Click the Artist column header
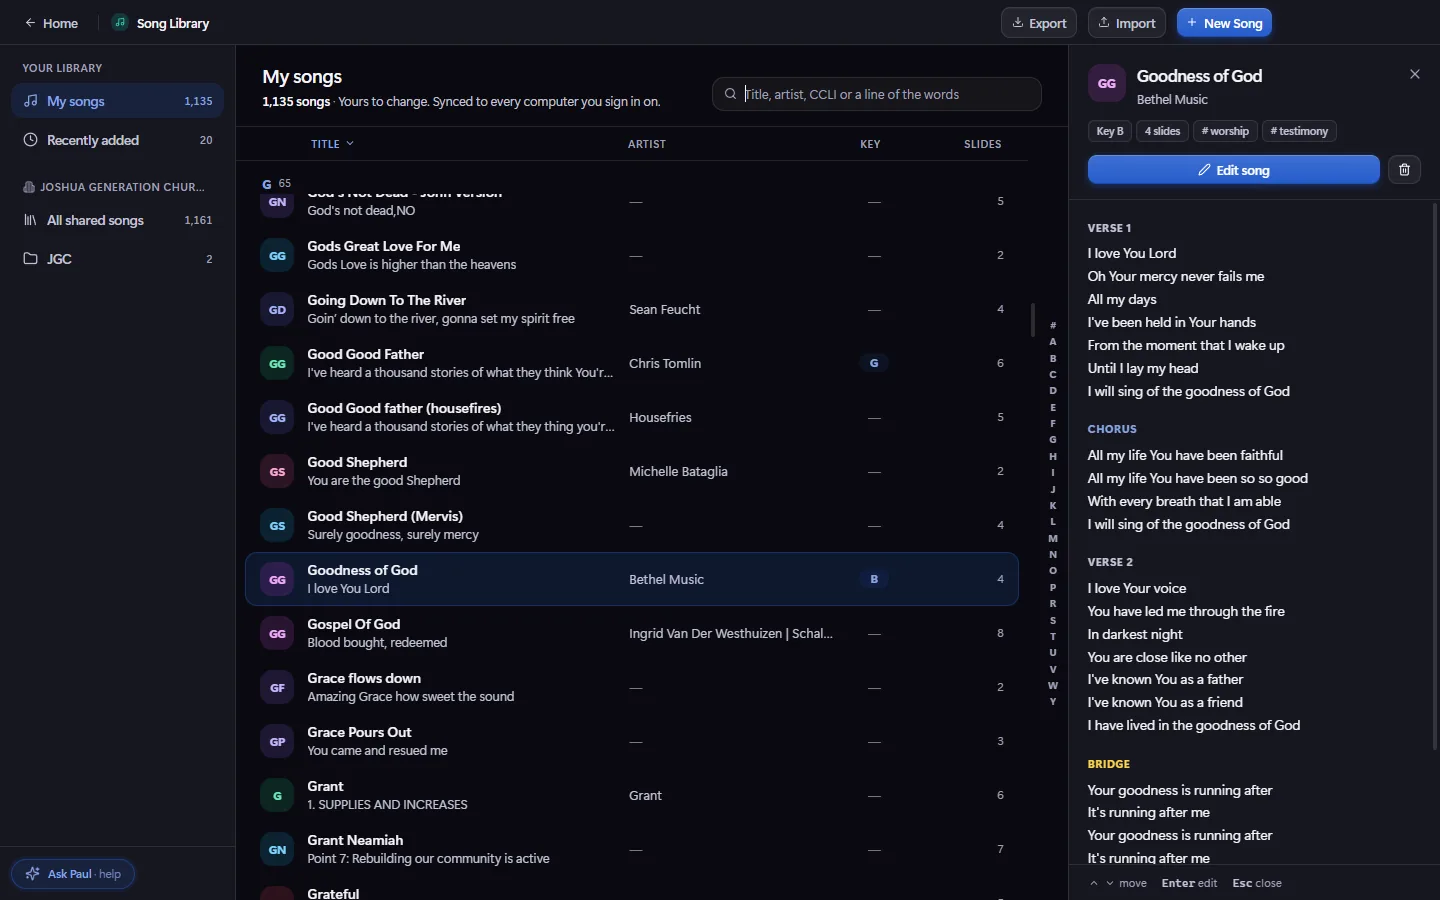Image resolution: width=1440 pixels, height=900 pixels. tap(647, 144)
